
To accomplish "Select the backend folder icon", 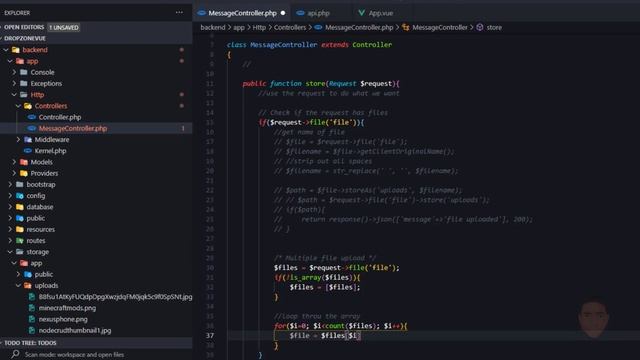I will 16,50.
